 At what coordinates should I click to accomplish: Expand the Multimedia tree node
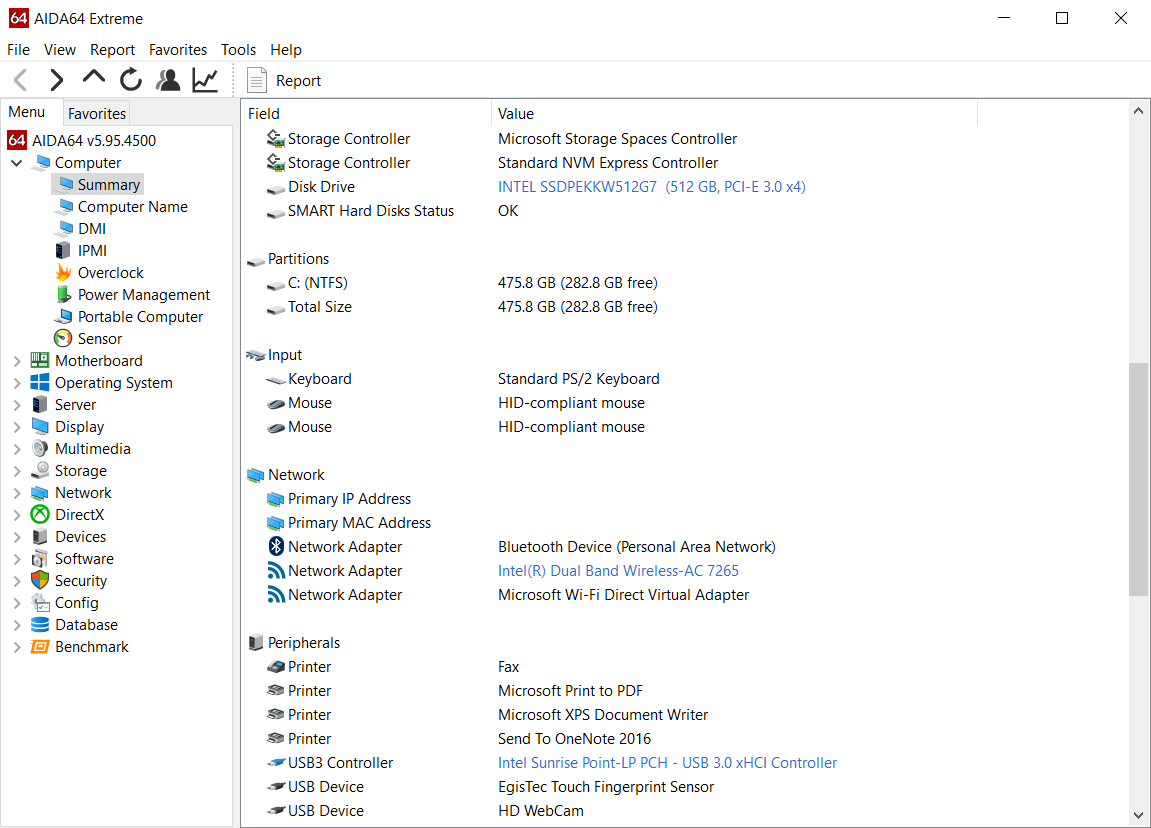click(17, 448)
